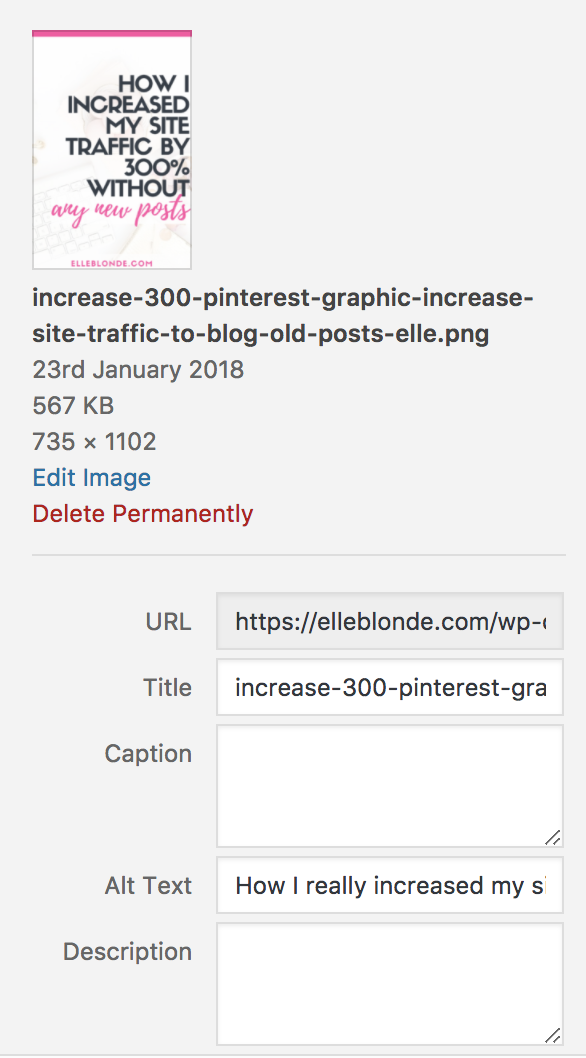
Task: Click into the Title input field
Action: coord(390,687)
